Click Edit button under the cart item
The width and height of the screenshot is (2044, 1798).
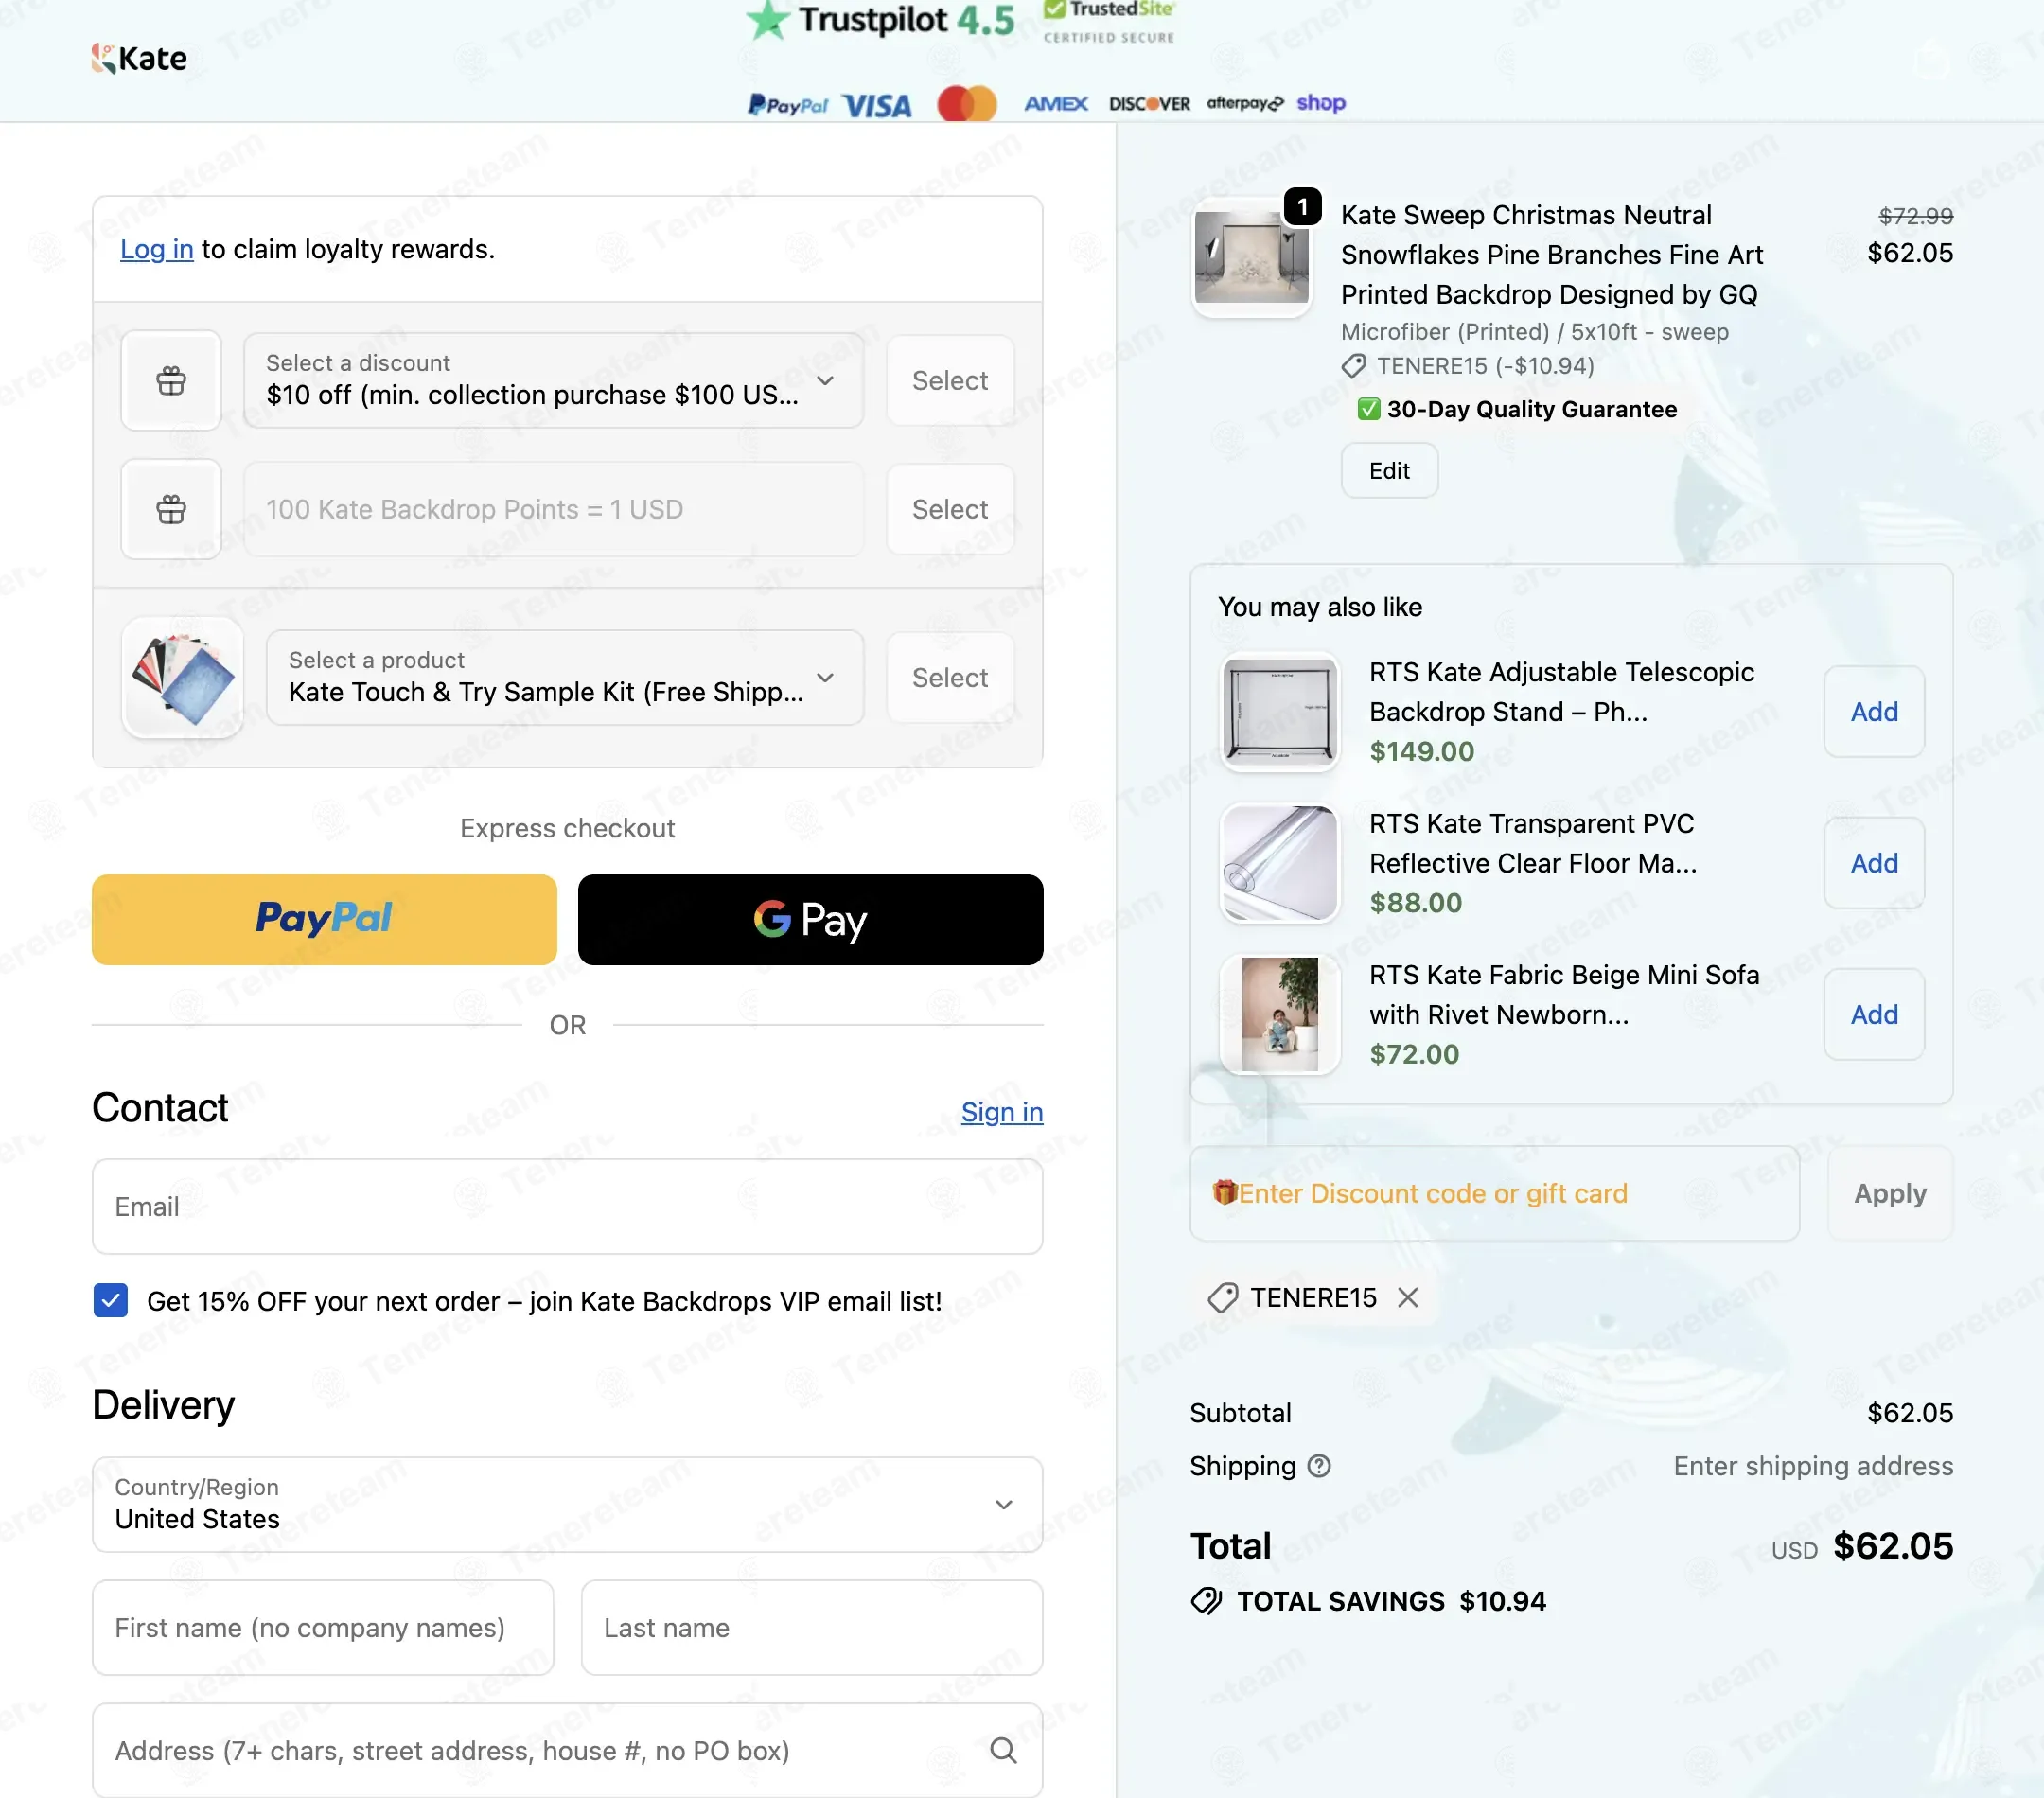[1389, 470]
